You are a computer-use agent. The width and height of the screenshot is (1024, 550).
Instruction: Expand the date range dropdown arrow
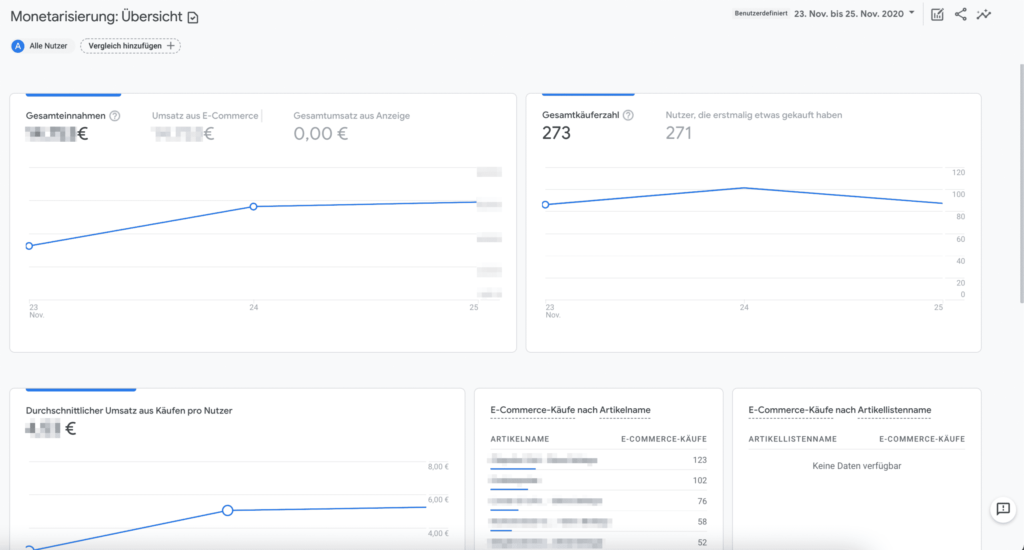[911, 14]
